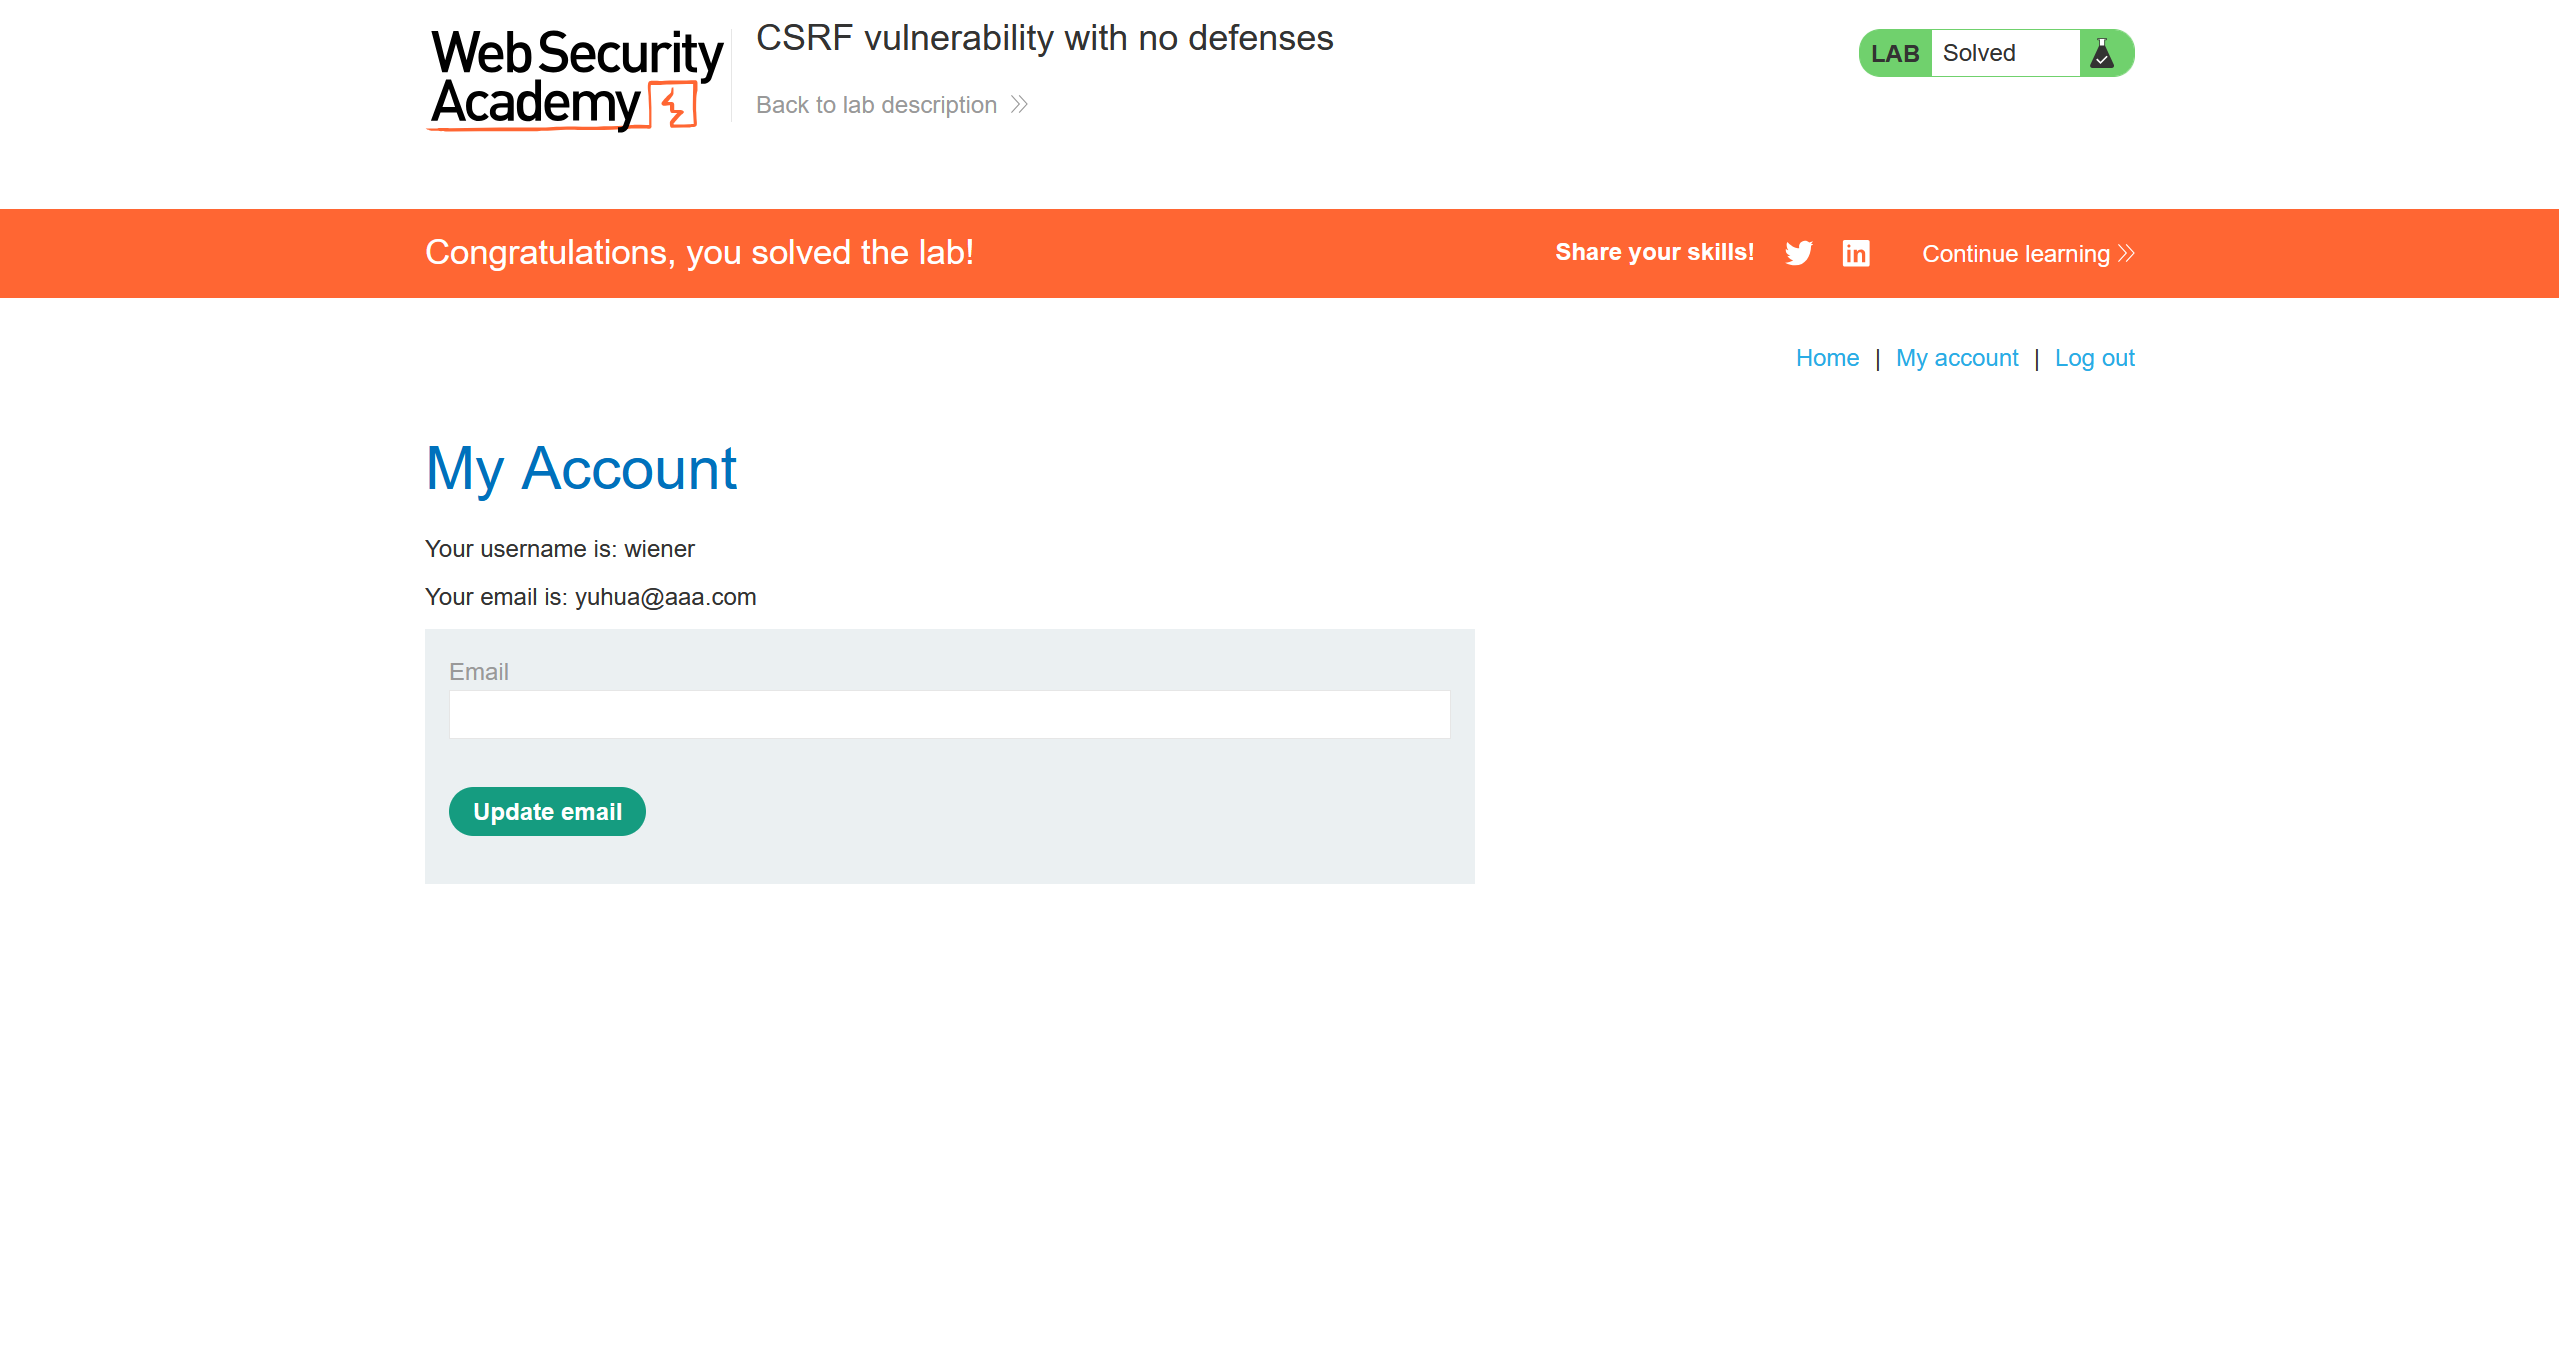
Task: Click the My Account heading
Action: [581, 468]
